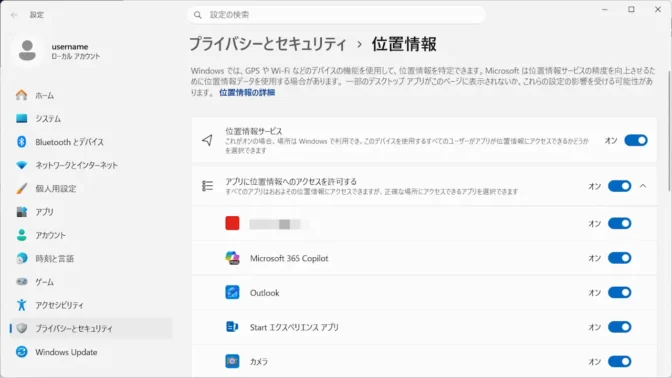Open ホーム in the sidebar

[x=90, y=95]
